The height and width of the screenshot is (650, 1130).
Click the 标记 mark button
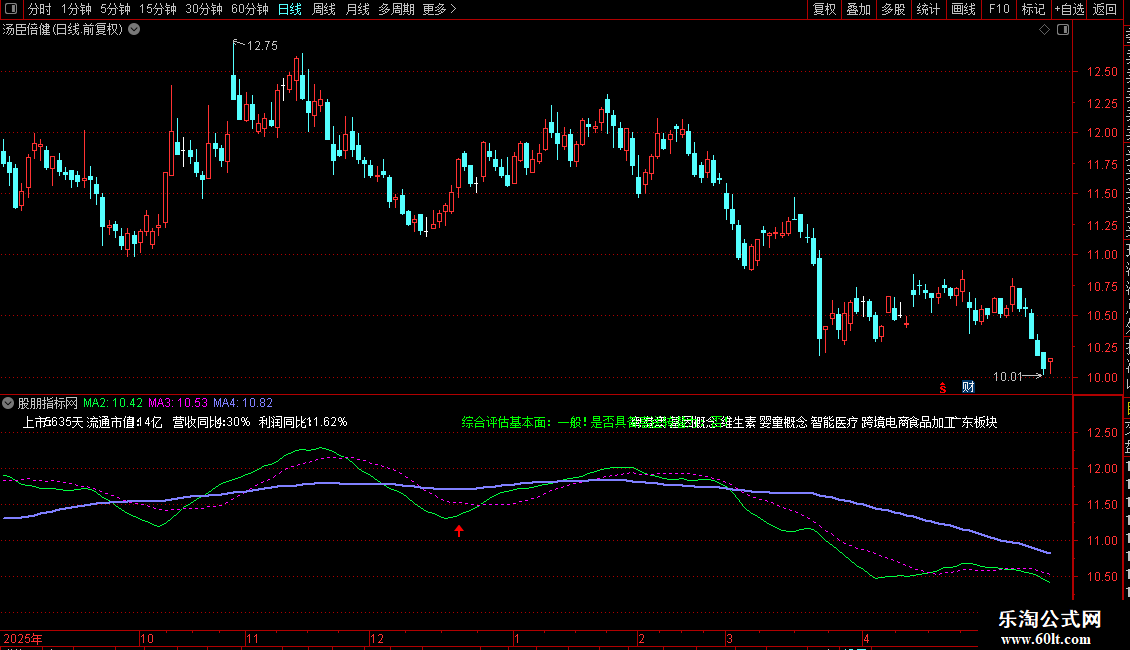1033,9
